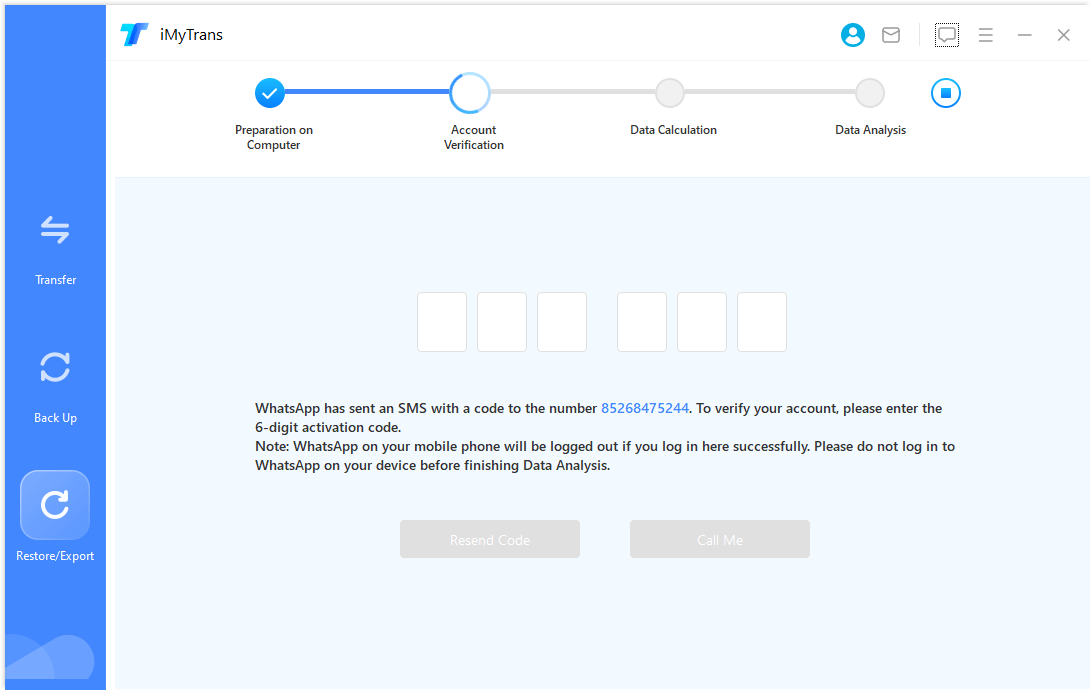The width and height of the screenshot is (1090, 690).
Task: Click the phone number 85268475244 link
Action: click(x=644, y=409)
